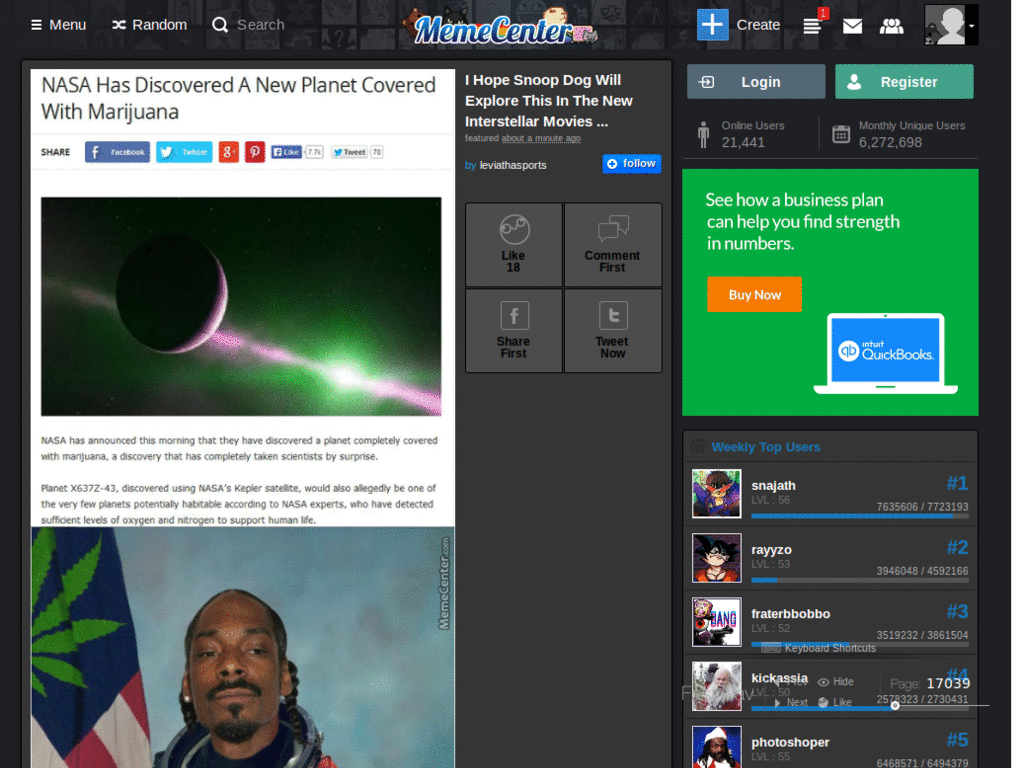Like the meme with the smiley button
The image size is (1024, 768).
tap(514, 244)
